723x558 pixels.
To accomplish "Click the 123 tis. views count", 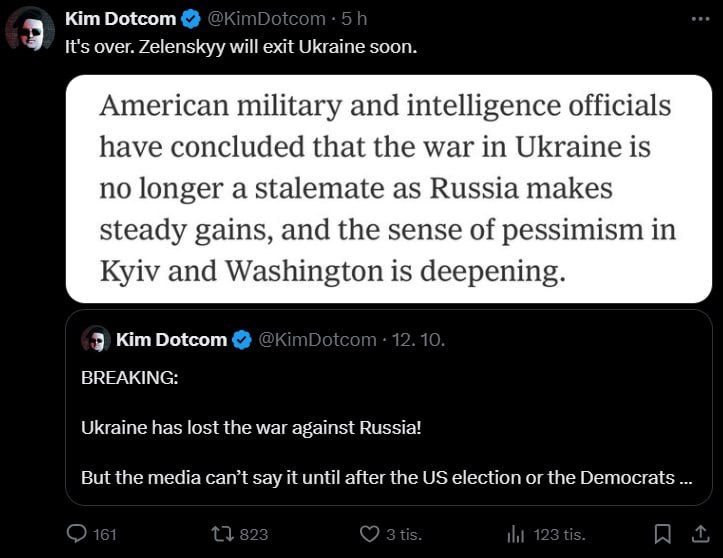I will pyautogui.click(x=560, y=534).
